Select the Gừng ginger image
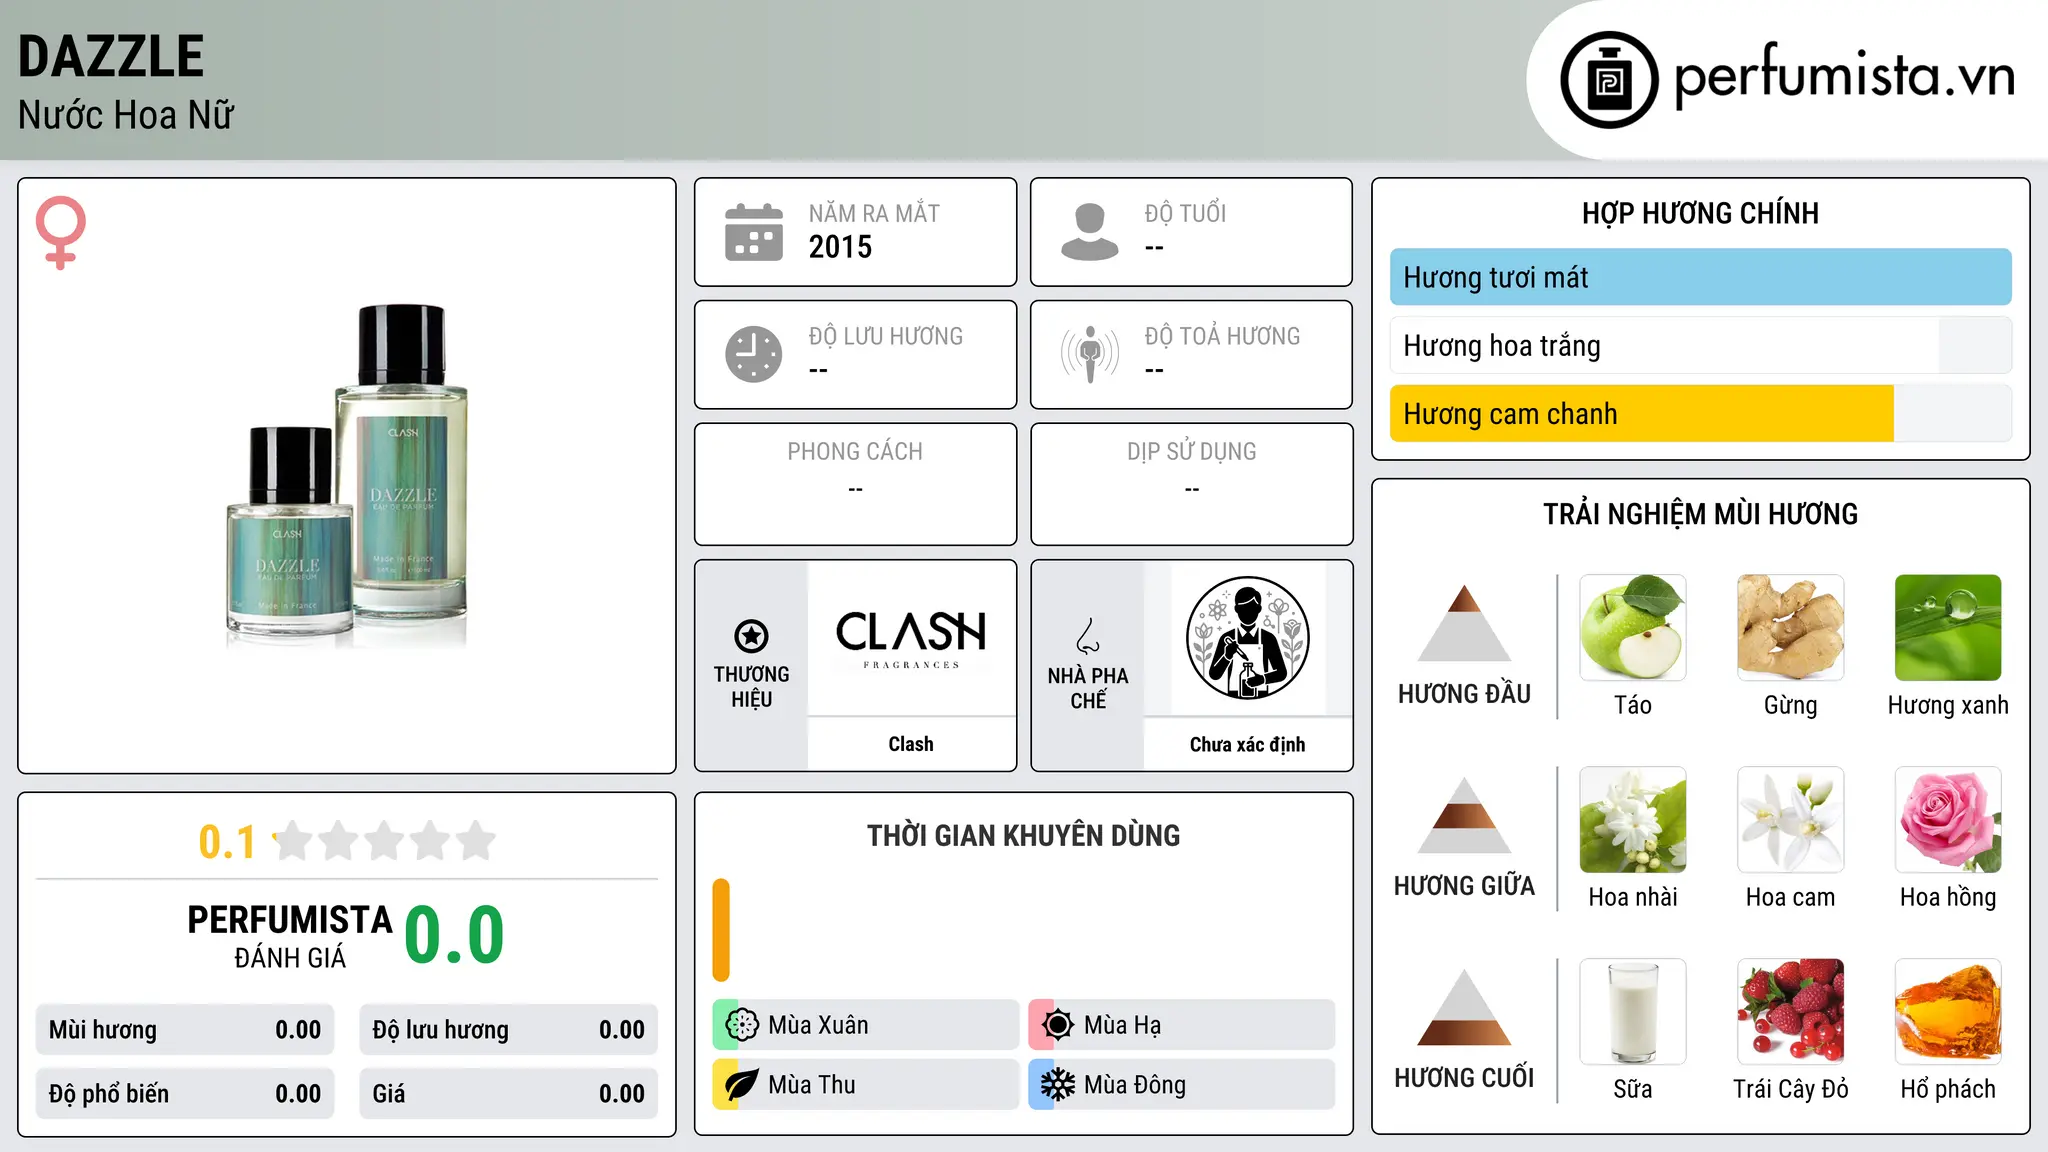The height and width of the screenshot is (1152, 2048). tap(1791, 628)
